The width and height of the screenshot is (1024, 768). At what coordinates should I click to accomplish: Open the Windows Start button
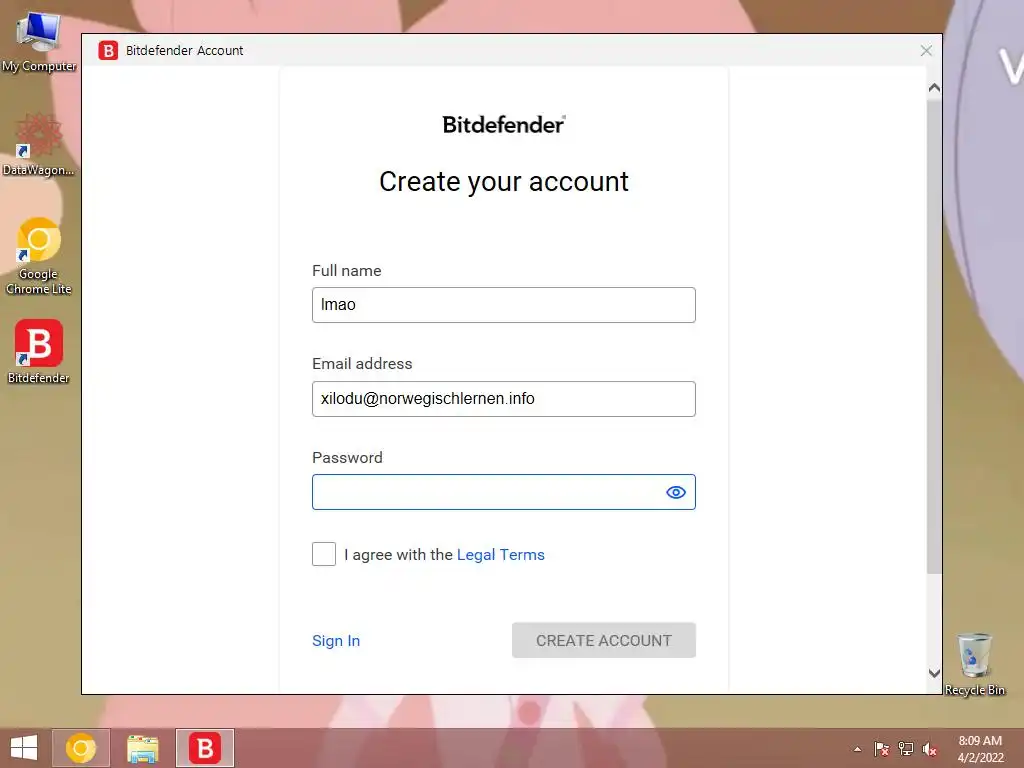click(24, 748)
